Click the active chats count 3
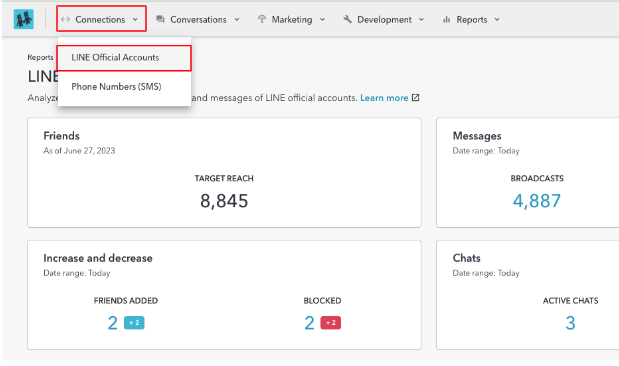The height and width of the screenshot is (366, 619). coord(570,323)
